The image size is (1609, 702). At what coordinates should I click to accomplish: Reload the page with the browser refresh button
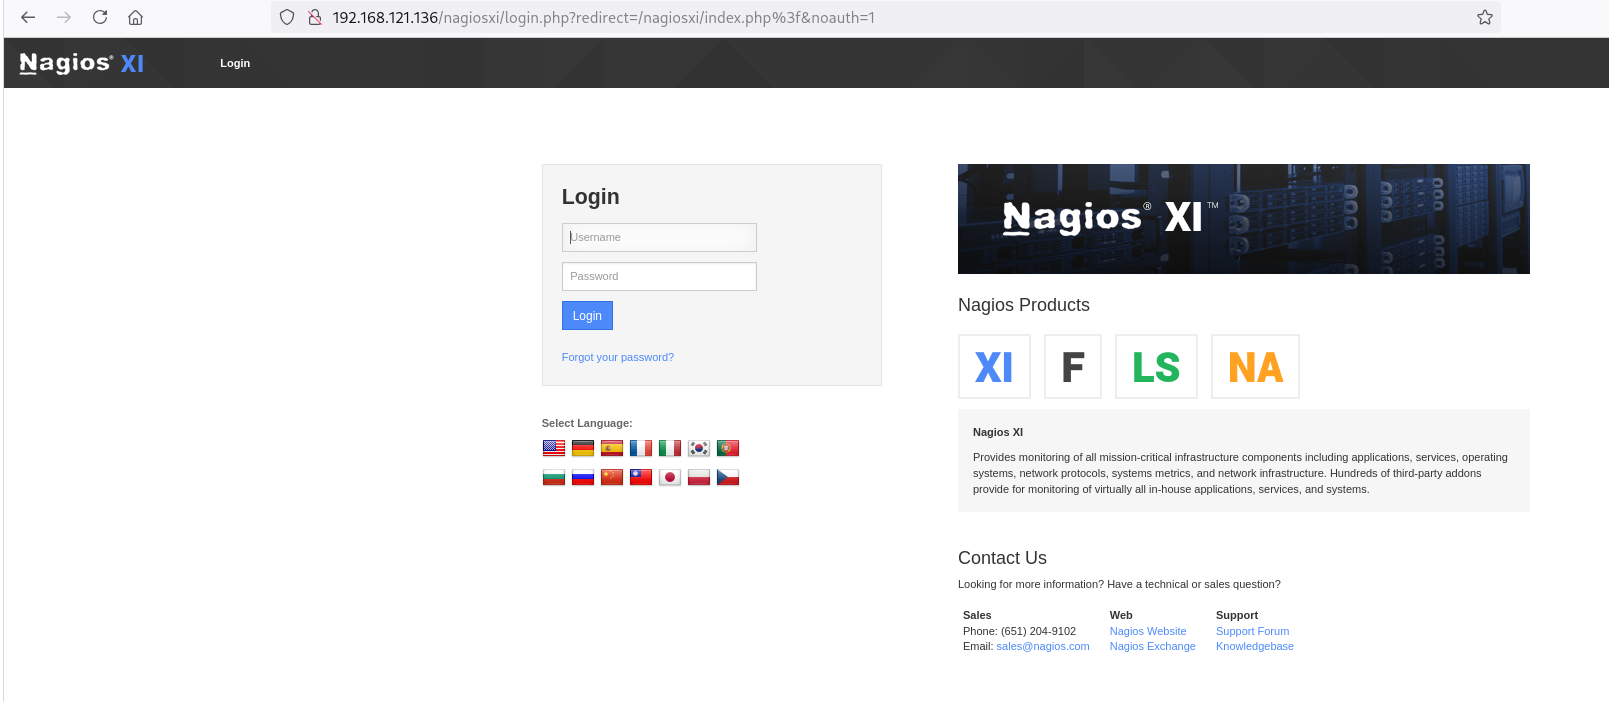100,17
